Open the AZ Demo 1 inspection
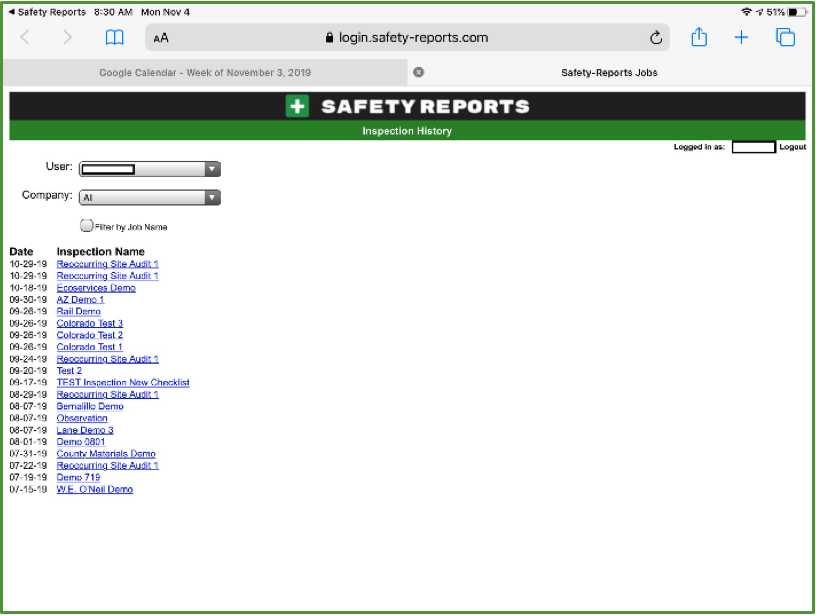816x615 pixels. coord(81,300)
